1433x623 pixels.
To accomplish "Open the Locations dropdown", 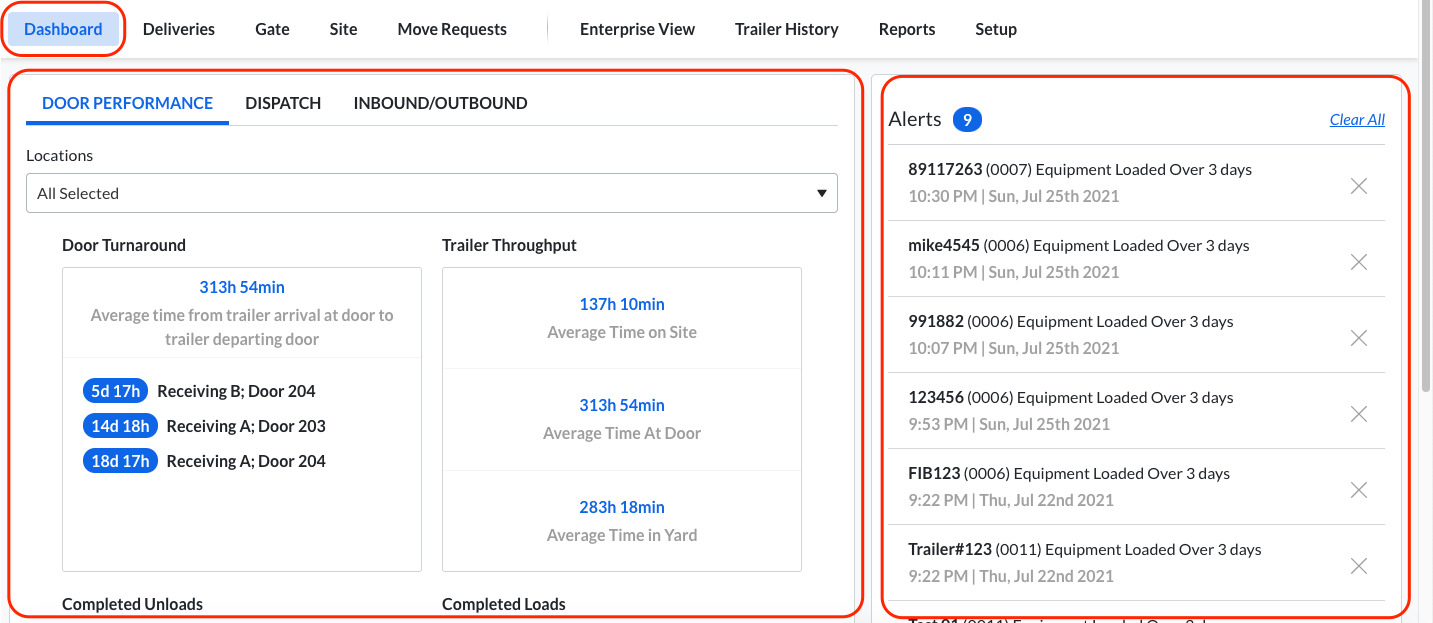I will [431, 193].
